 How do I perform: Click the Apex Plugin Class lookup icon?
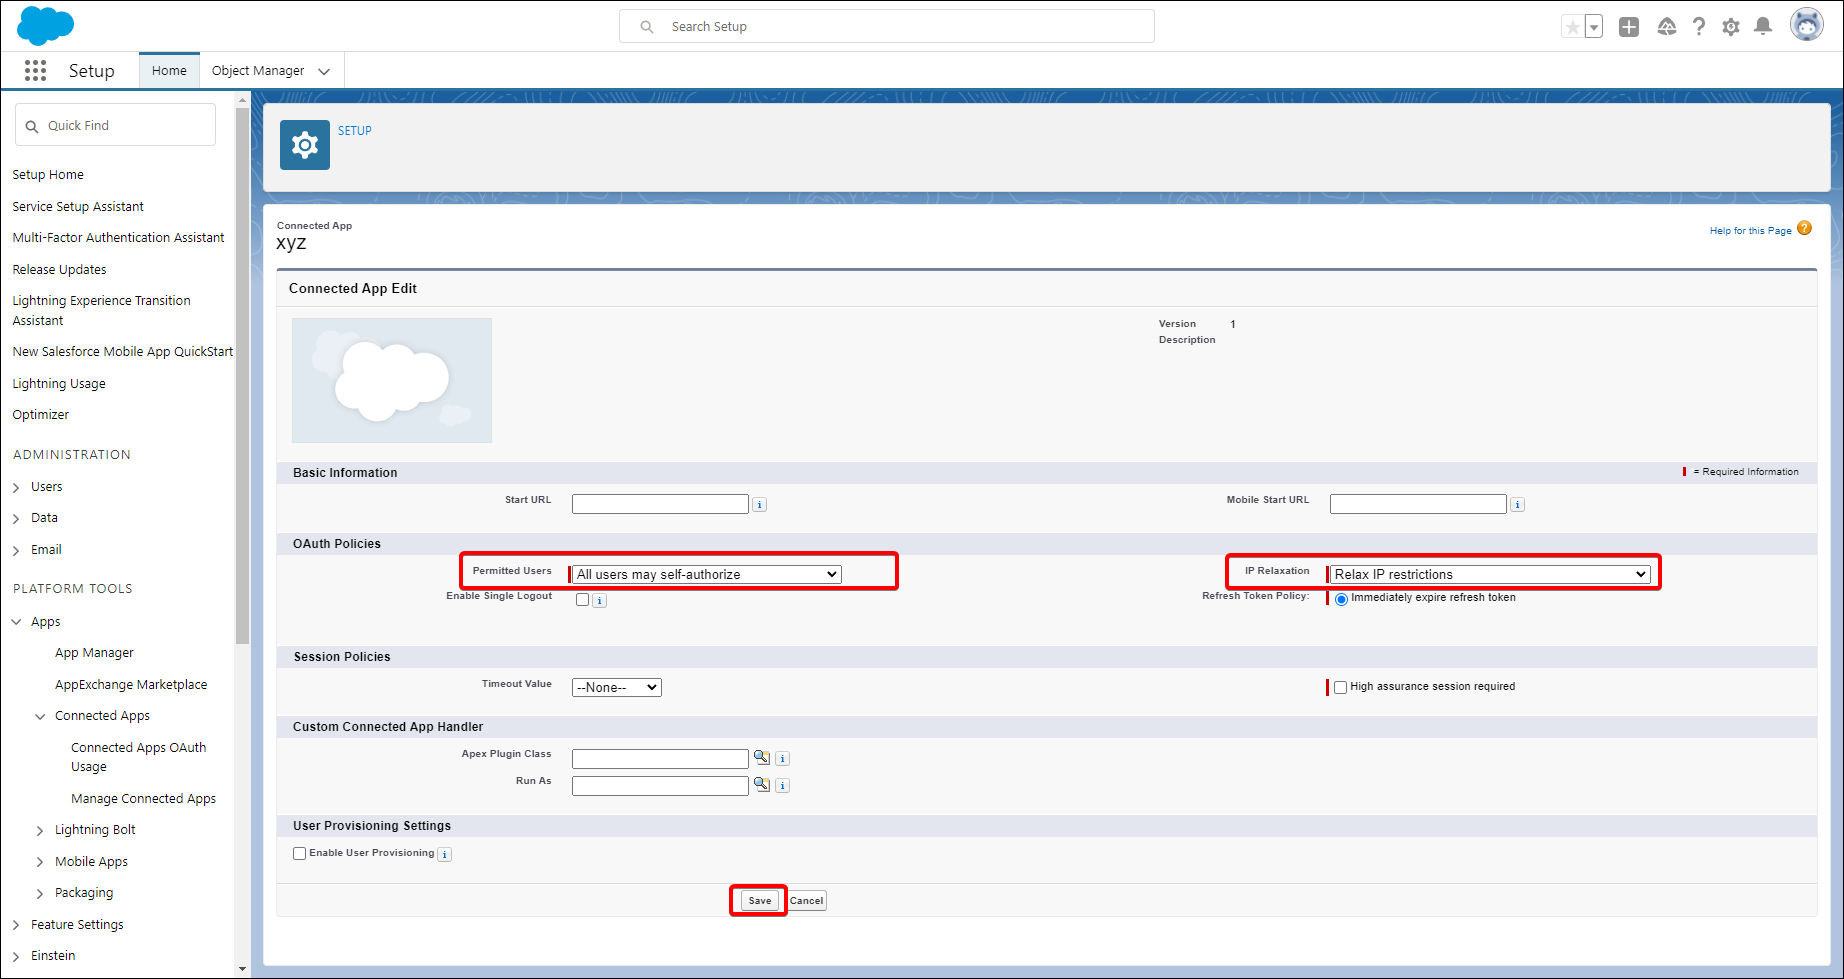(762, 758)
